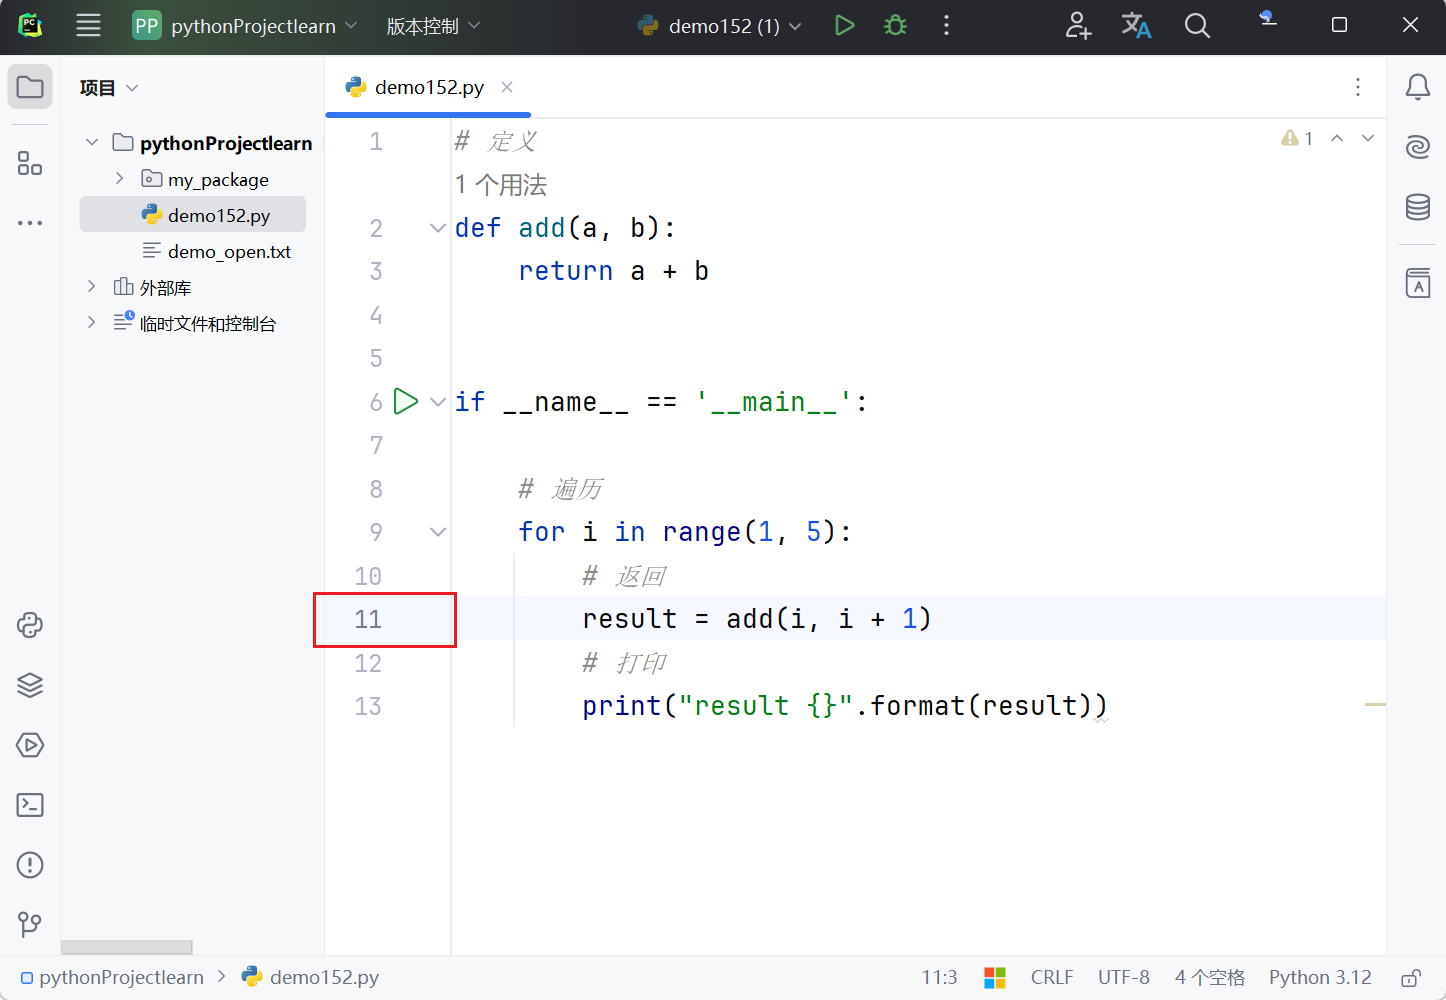
Task: Place cursor in the print statement line
Action: click(844, 706)
